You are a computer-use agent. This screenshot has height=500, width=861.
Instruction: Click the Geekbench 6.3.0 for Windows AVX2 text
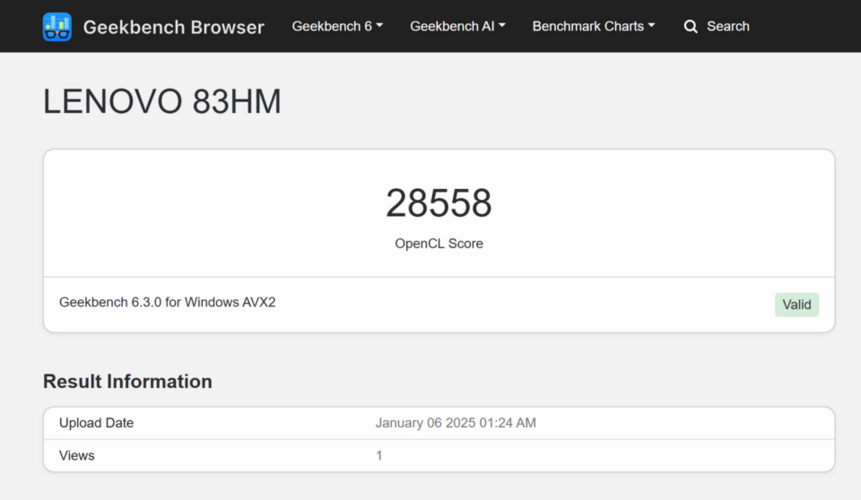[167, 302]
